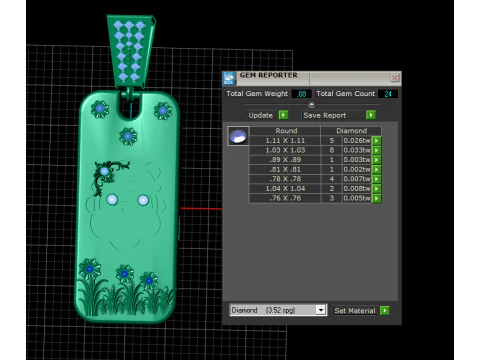Image resolution: width=480 pixels, height=360 pixels.
Task: Click the gem count 8 cell
Action: (331, 150)
